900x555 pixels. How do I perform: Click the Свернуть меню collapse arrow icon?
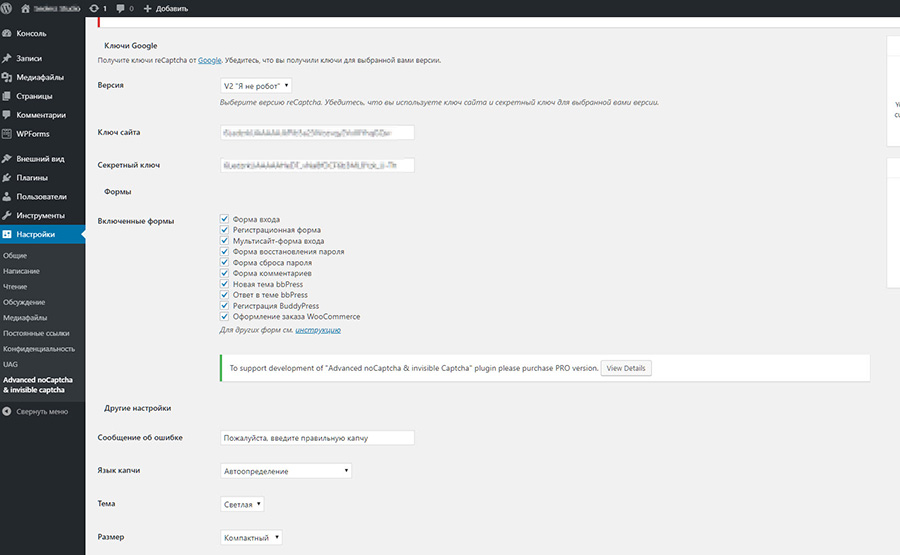[7, 412]
